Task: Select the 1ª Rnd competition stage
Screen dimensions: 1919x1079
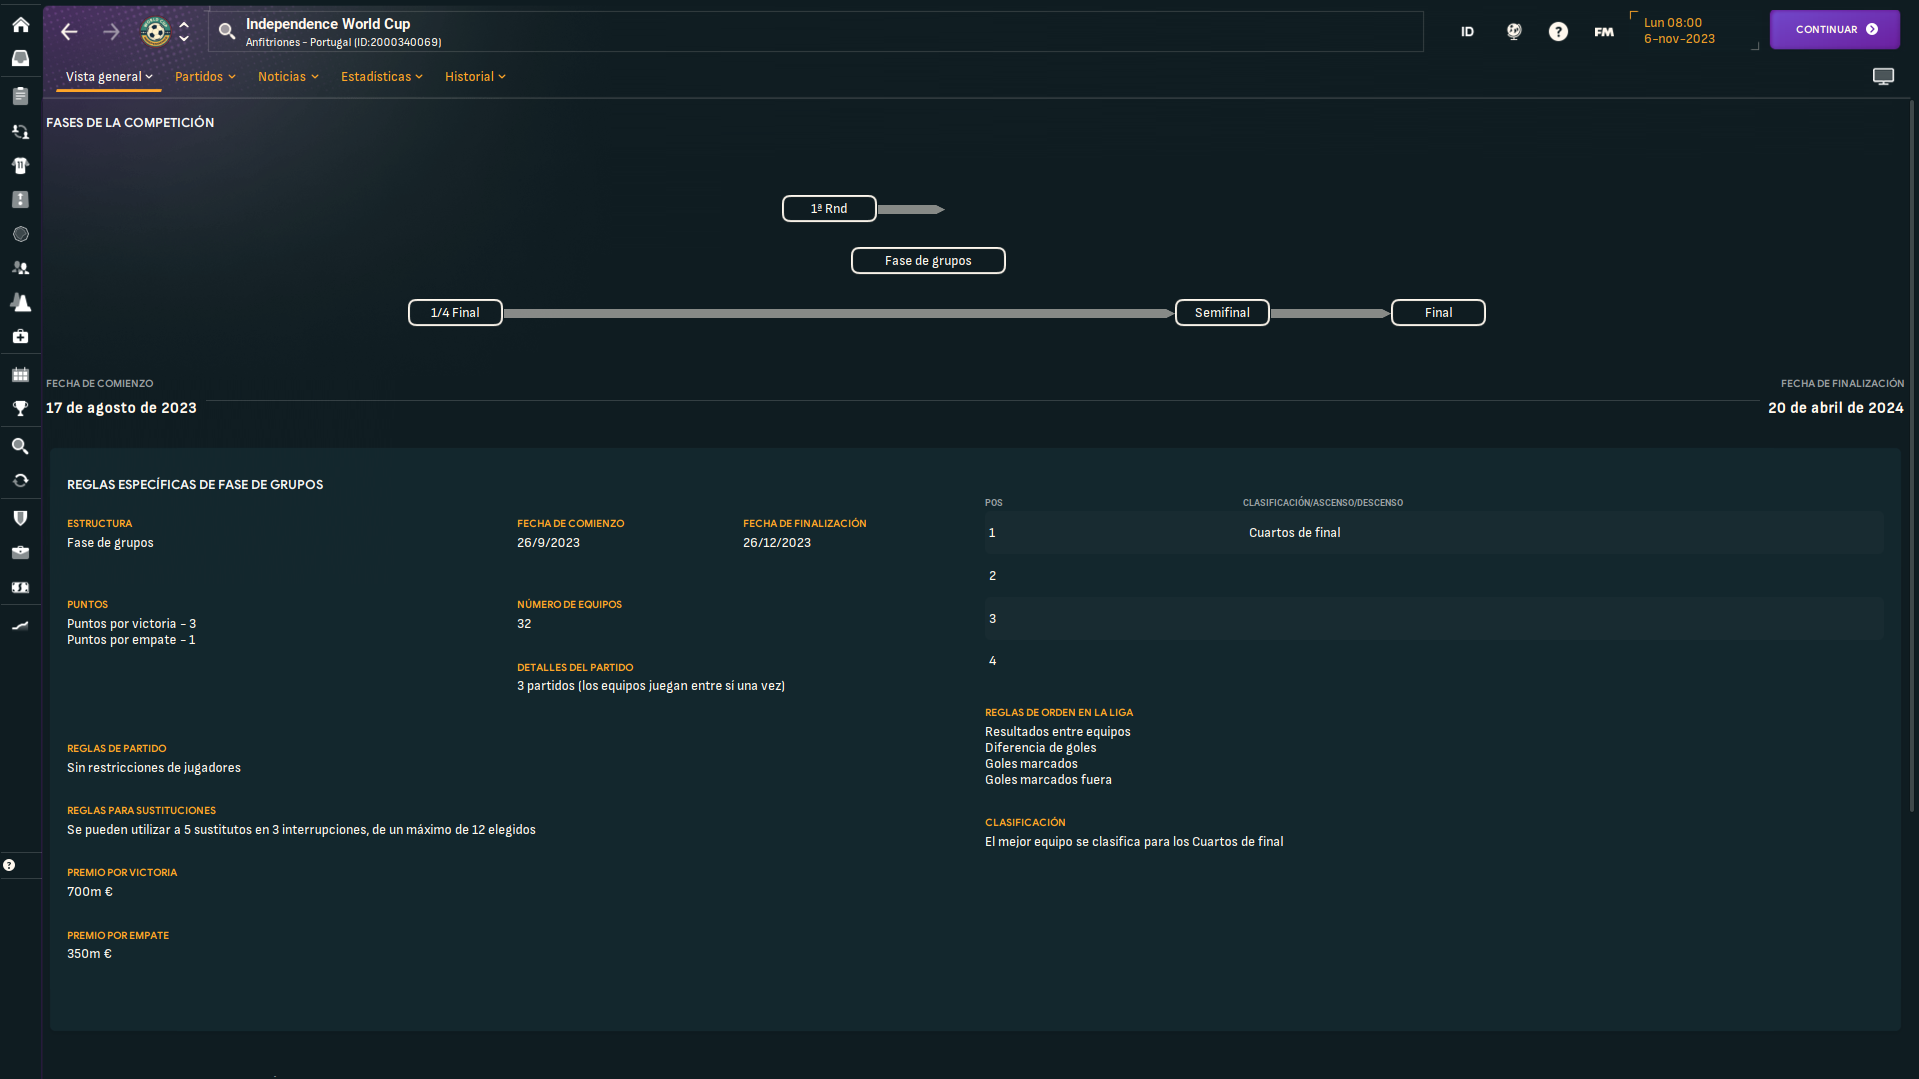Action: 829,208
